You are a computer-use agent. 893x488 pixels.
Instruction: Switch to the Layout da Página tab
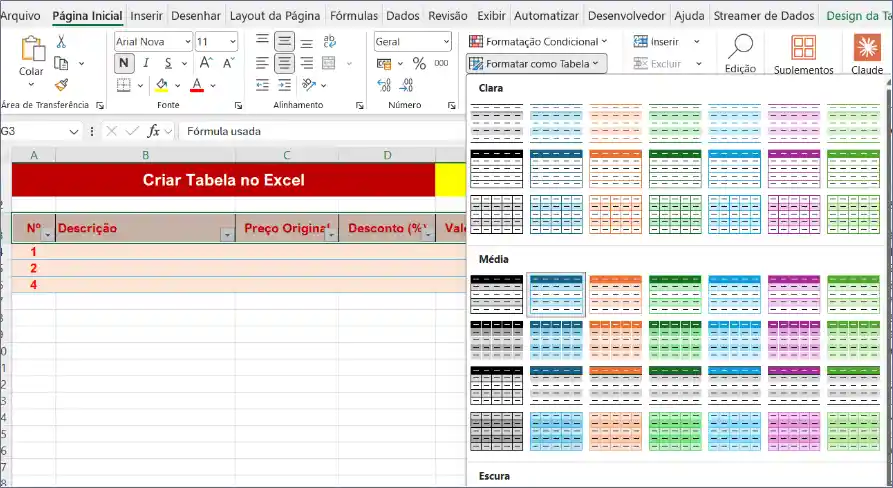pos(275,16)
